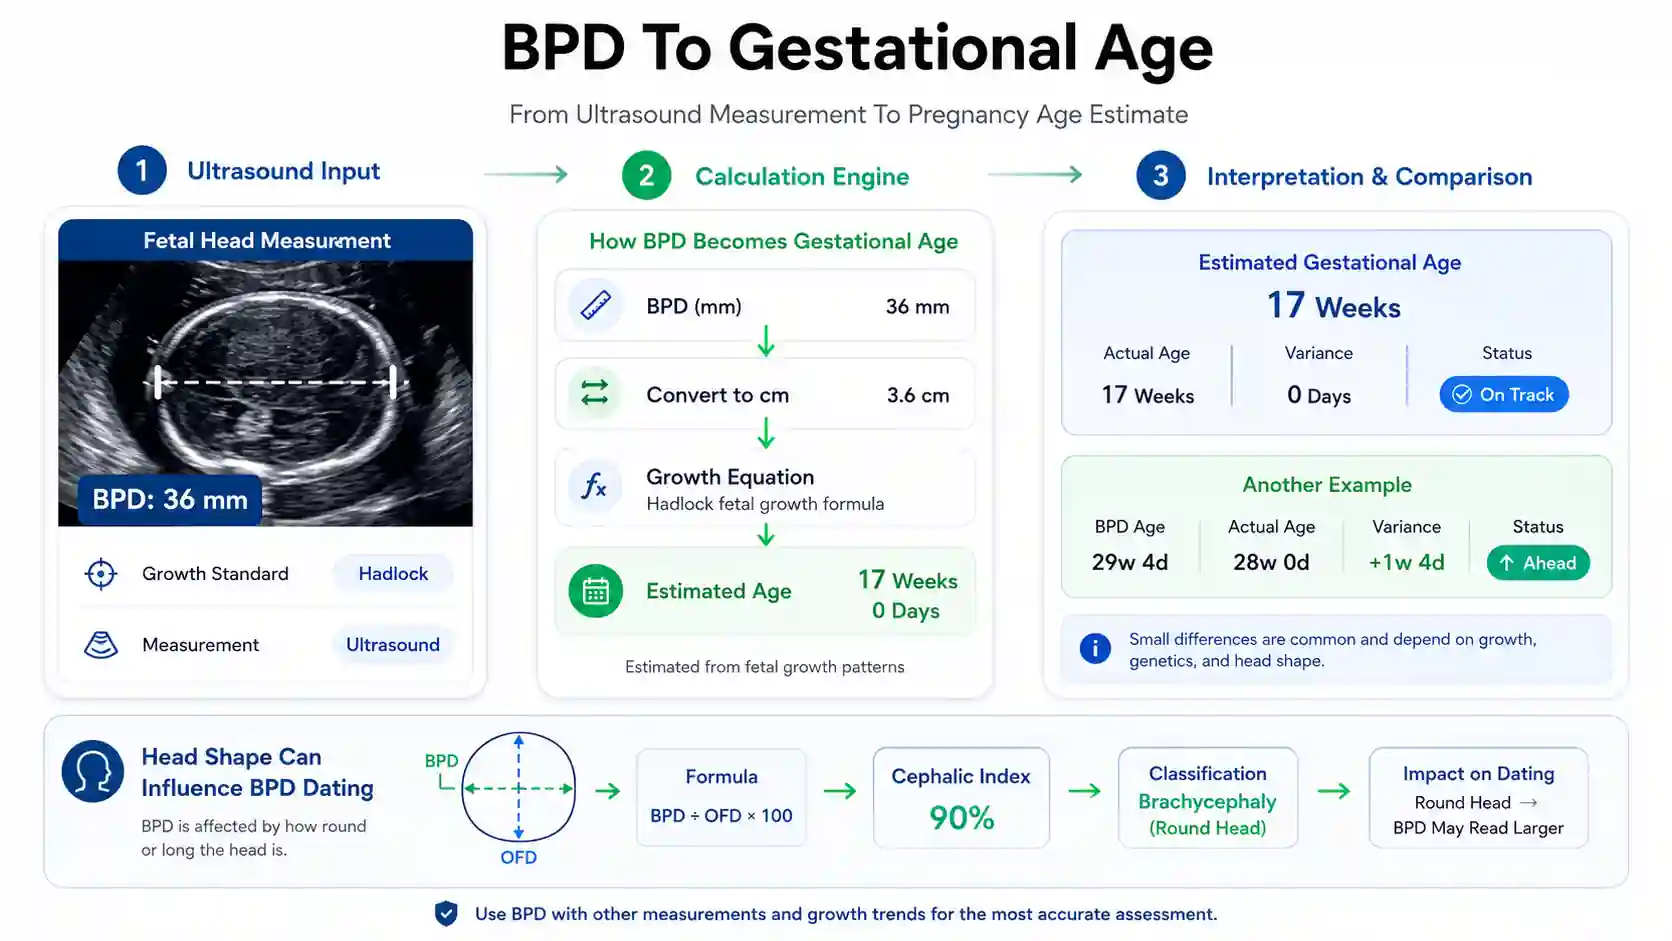Viewport: 1672px width, 941px height.
Task: Click the Hadlock fetal growth formula text
Action: coord(765,504)
